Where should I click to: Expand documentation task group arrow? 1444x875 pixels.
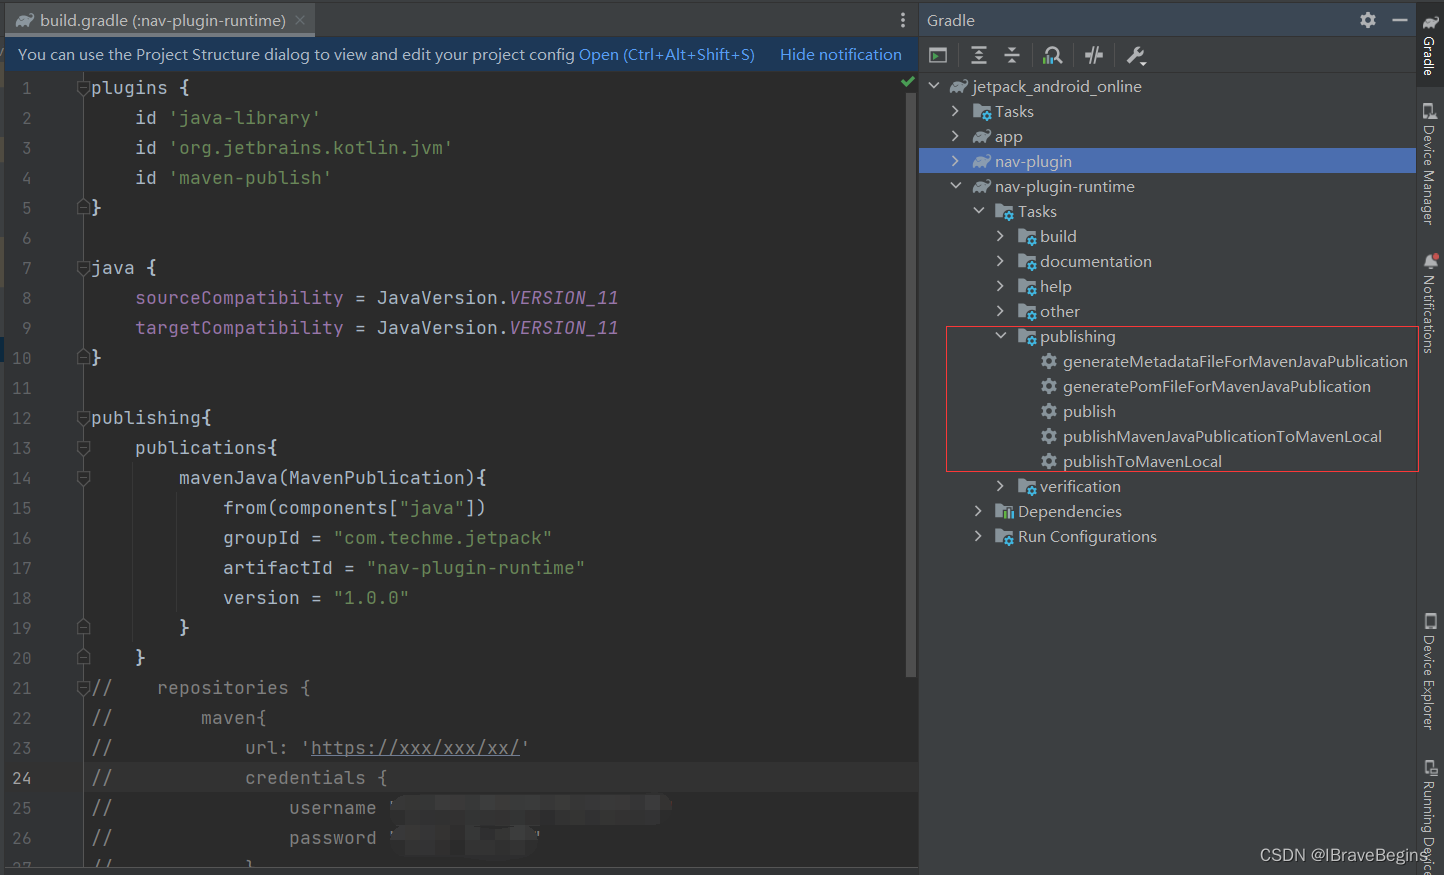coord(1001,261)
